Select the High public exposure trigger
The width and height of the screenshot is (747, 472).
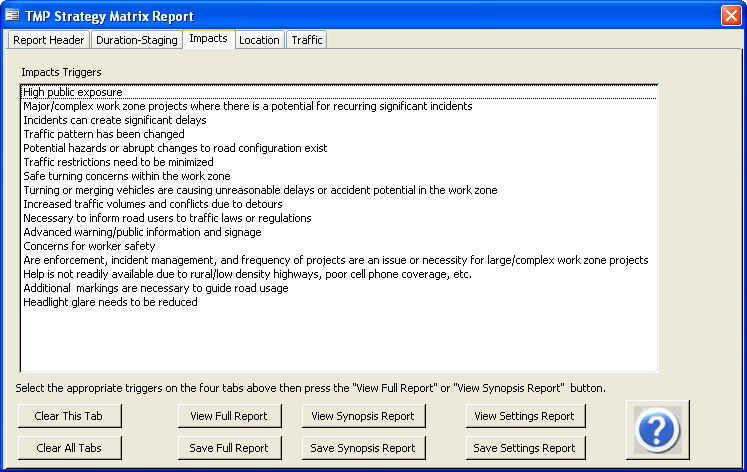coord(73,92)
